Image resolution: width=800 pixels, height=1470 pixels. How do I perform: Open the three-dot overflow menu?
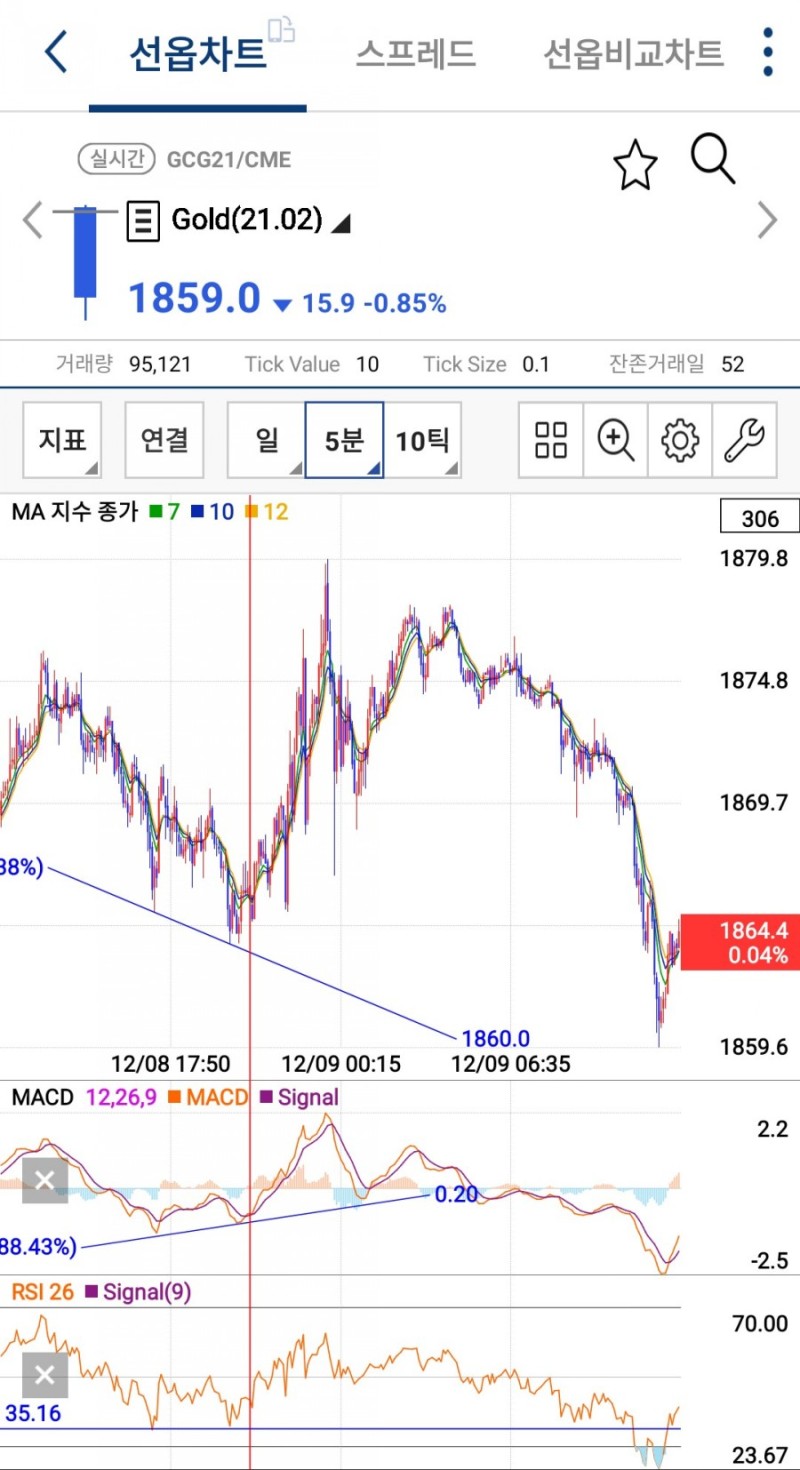(x=767, y=52)
